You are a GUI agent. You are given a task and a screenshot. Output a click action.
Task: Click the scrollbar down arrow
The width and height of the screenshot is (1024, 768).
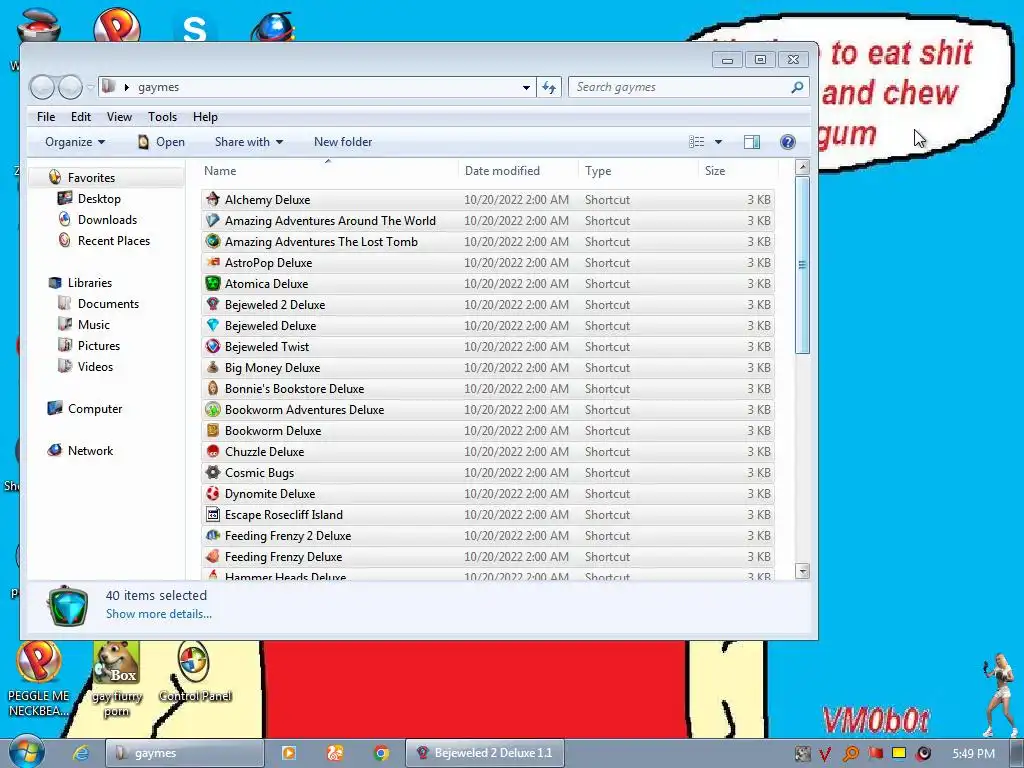click(803, 571)
